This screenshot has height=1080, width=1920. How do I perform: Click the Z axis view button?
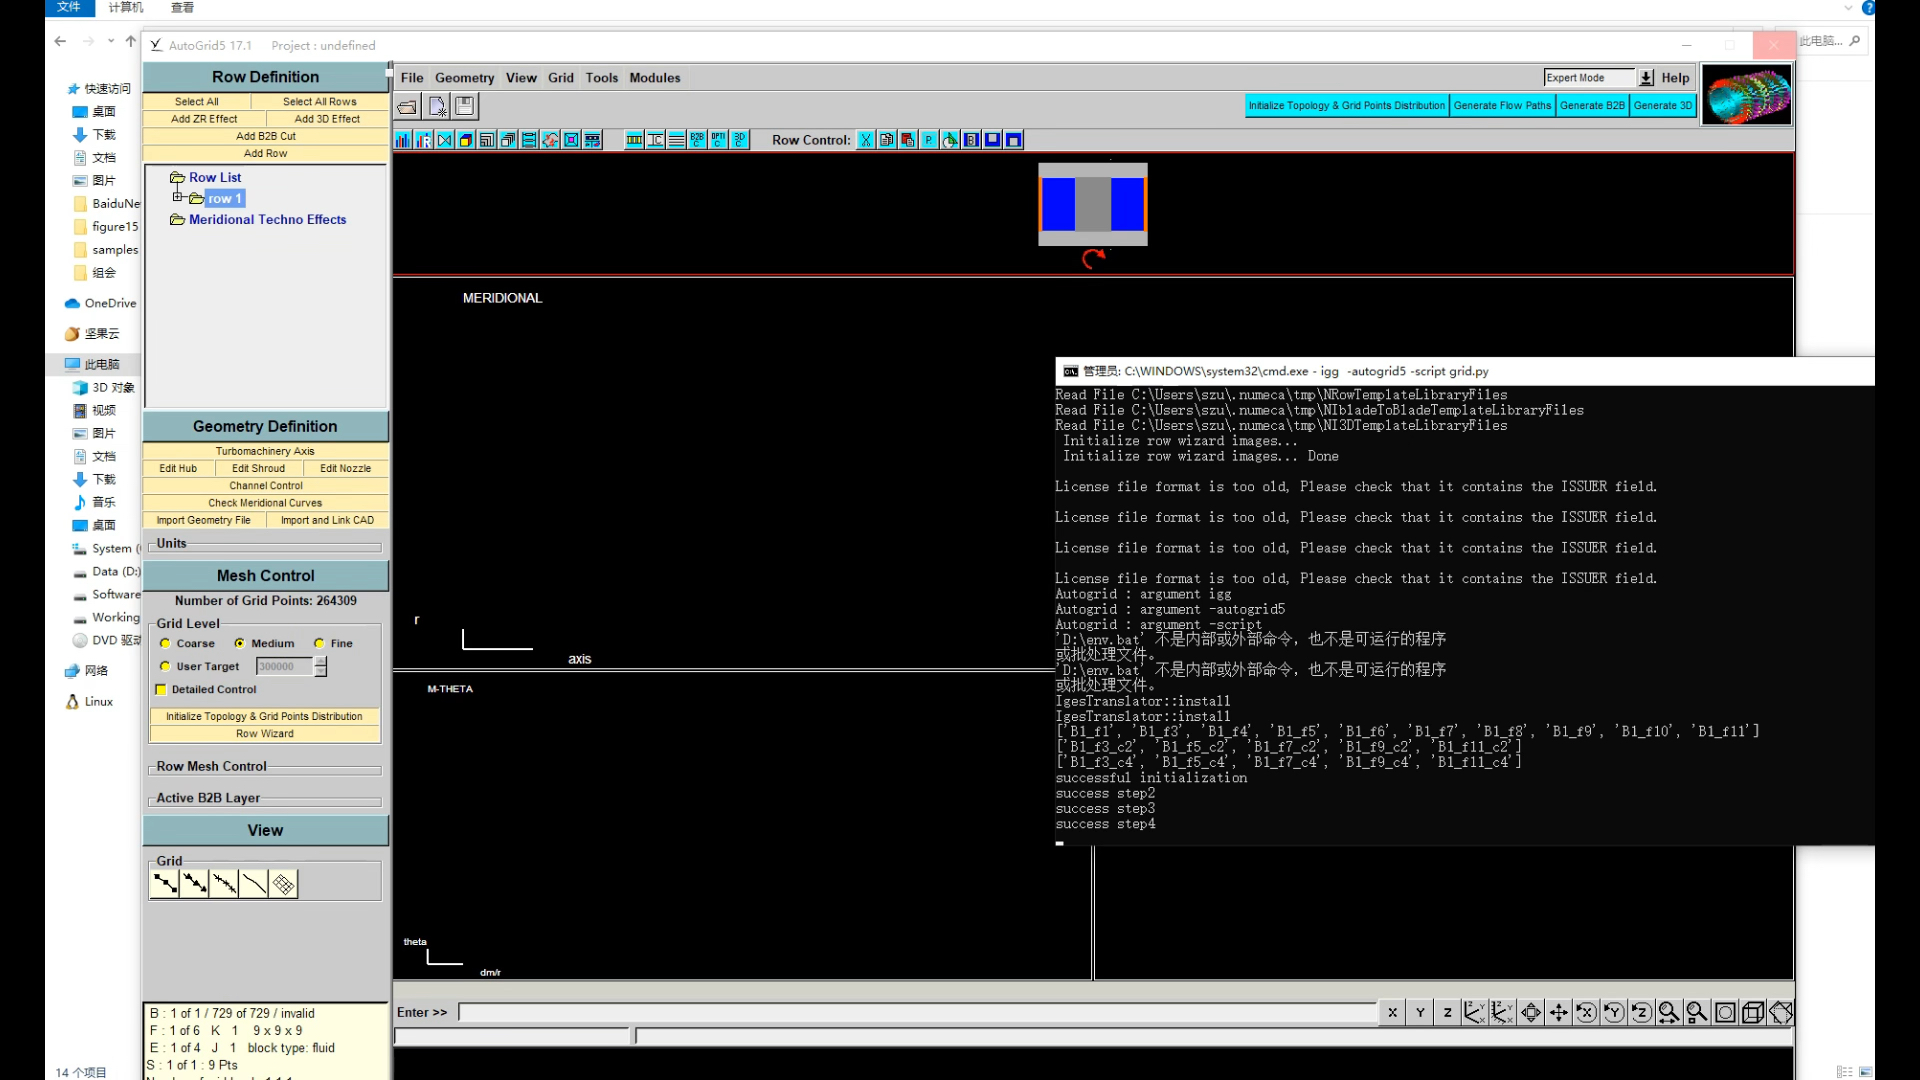point(1447,1013)
